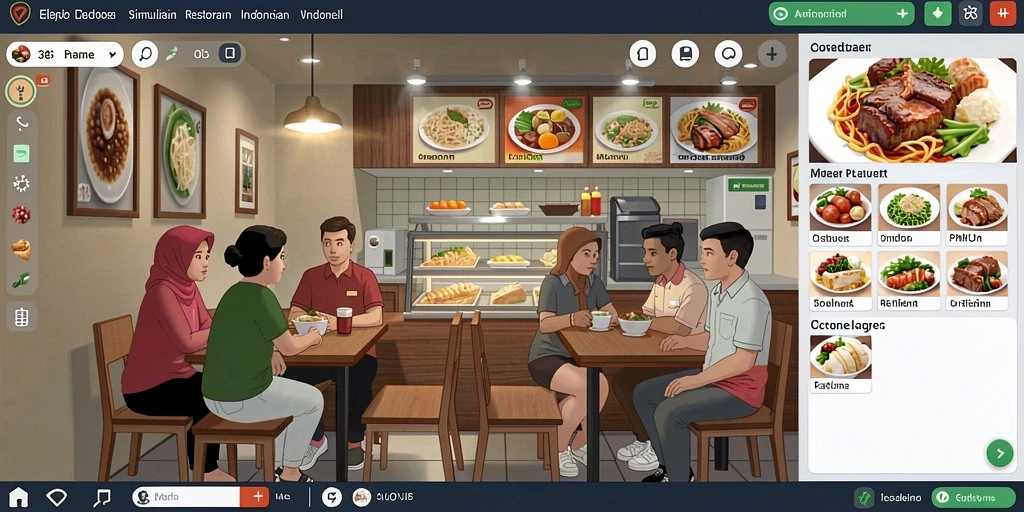The width and height of the screenshot is (1024, 512).
Task: Click the grey round plus button
Action: click(x=771, y=54)
